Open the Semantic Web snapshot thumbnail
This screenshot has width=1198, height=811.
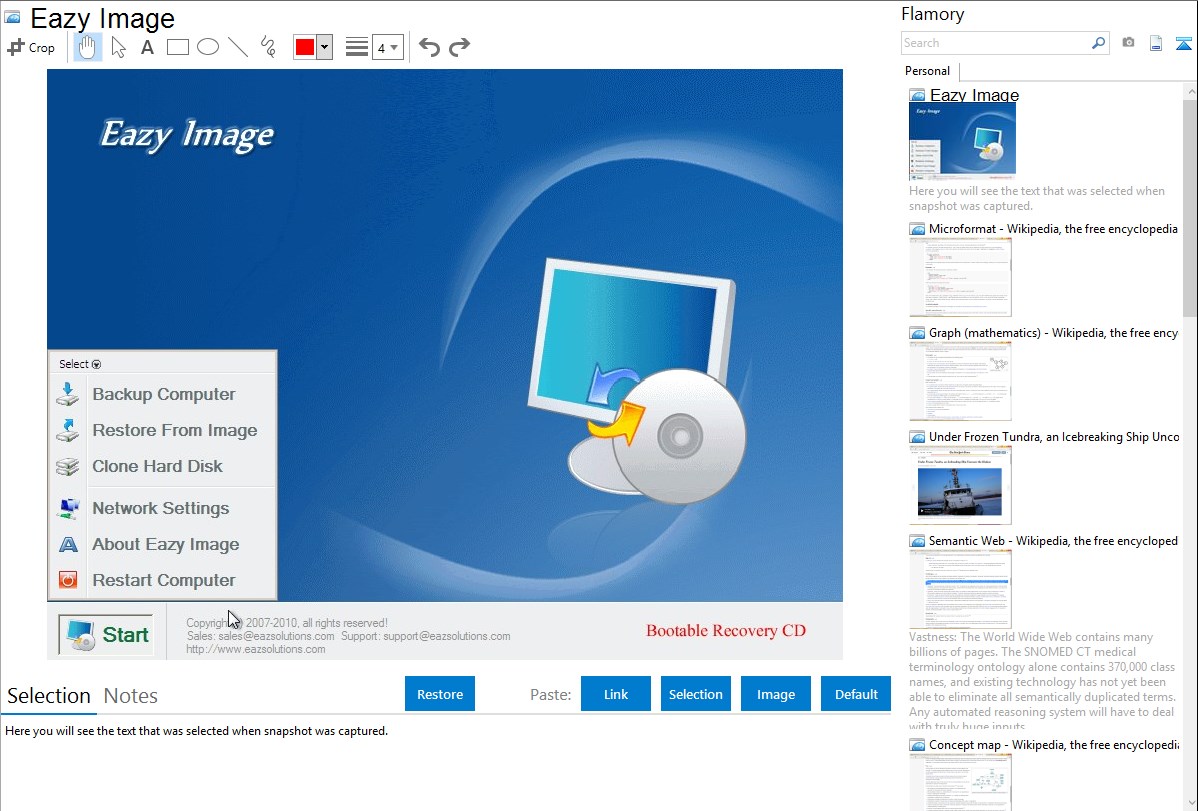pos(960,589)
